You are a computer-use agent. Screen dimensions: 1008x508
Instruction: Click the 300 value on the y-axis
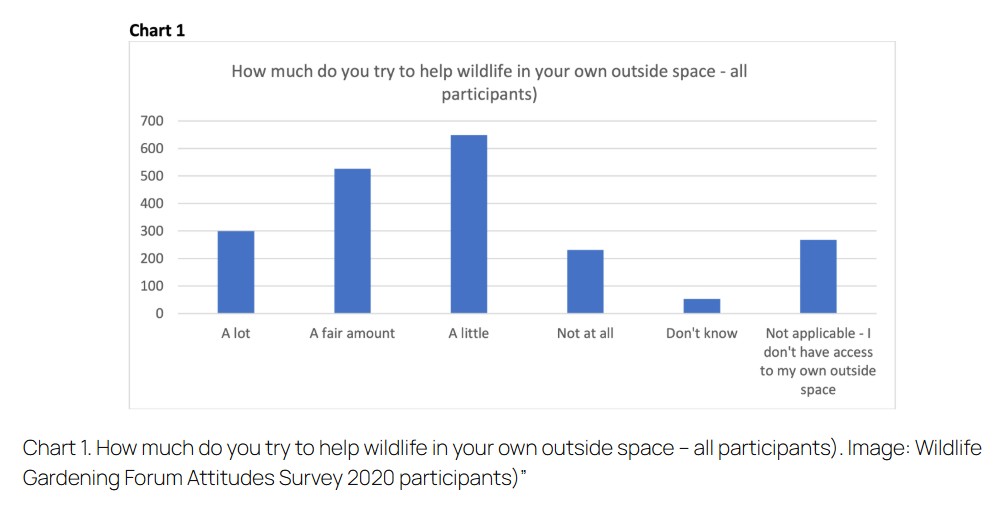click(x=151, y=231)
